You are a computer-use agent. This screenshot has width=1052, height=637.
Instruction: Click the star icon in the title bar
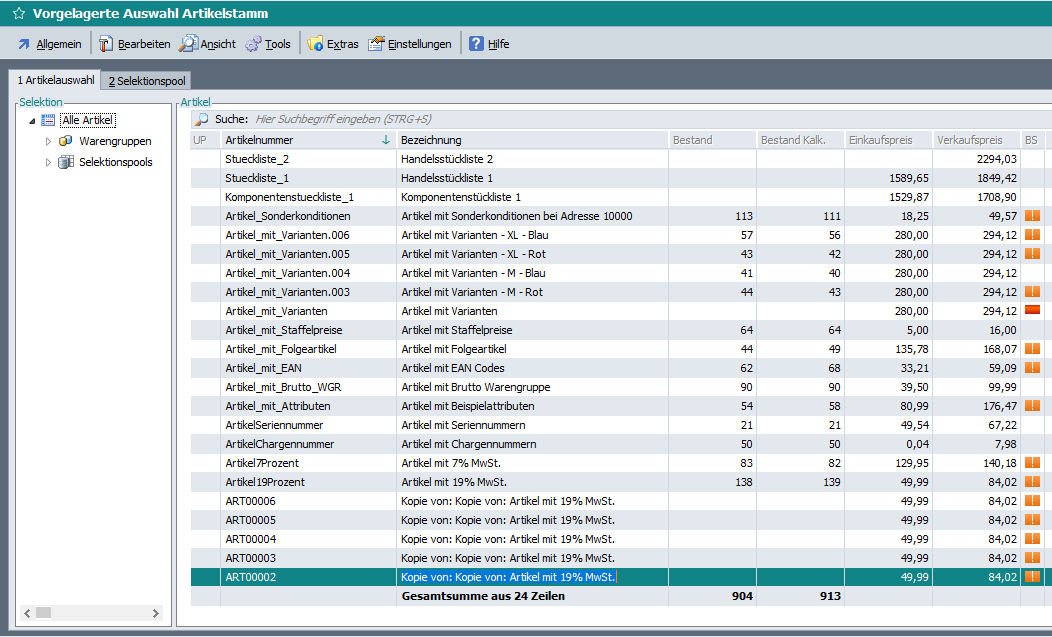point(18,14)
